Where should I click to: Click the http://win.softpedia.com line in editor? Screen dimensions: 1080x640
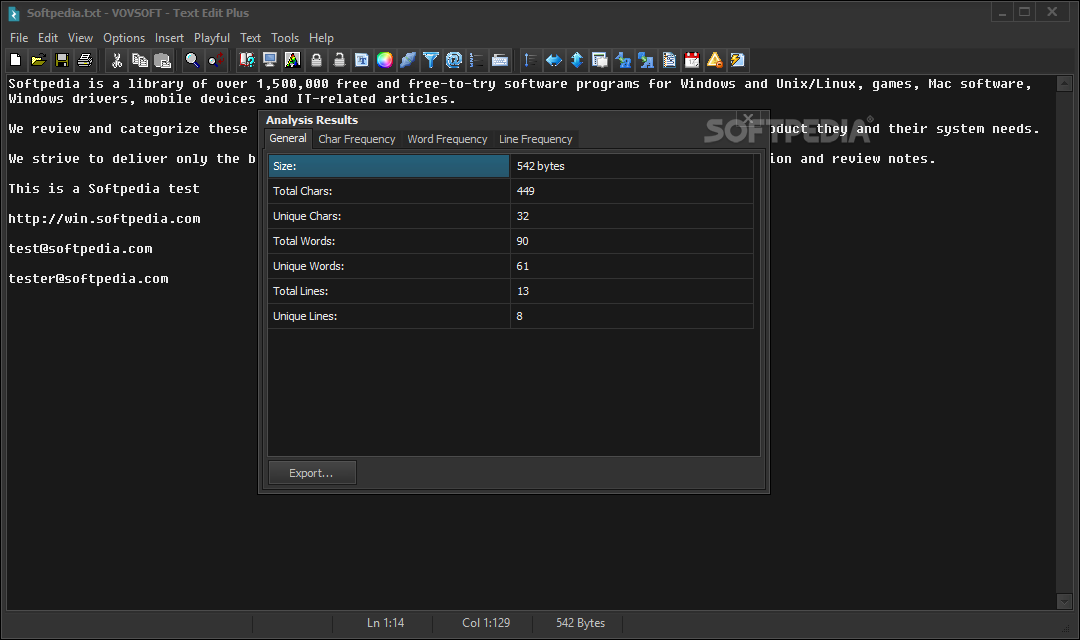click(x=104, y=218)
